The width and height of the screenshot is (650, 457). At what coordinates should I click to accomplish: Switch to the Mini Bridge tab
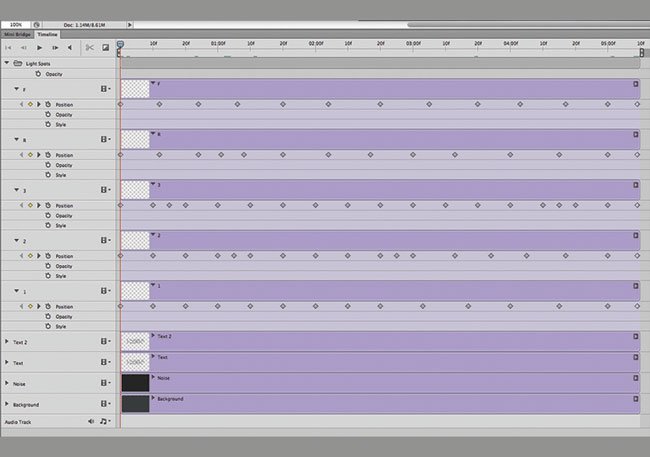pos(17,34)
